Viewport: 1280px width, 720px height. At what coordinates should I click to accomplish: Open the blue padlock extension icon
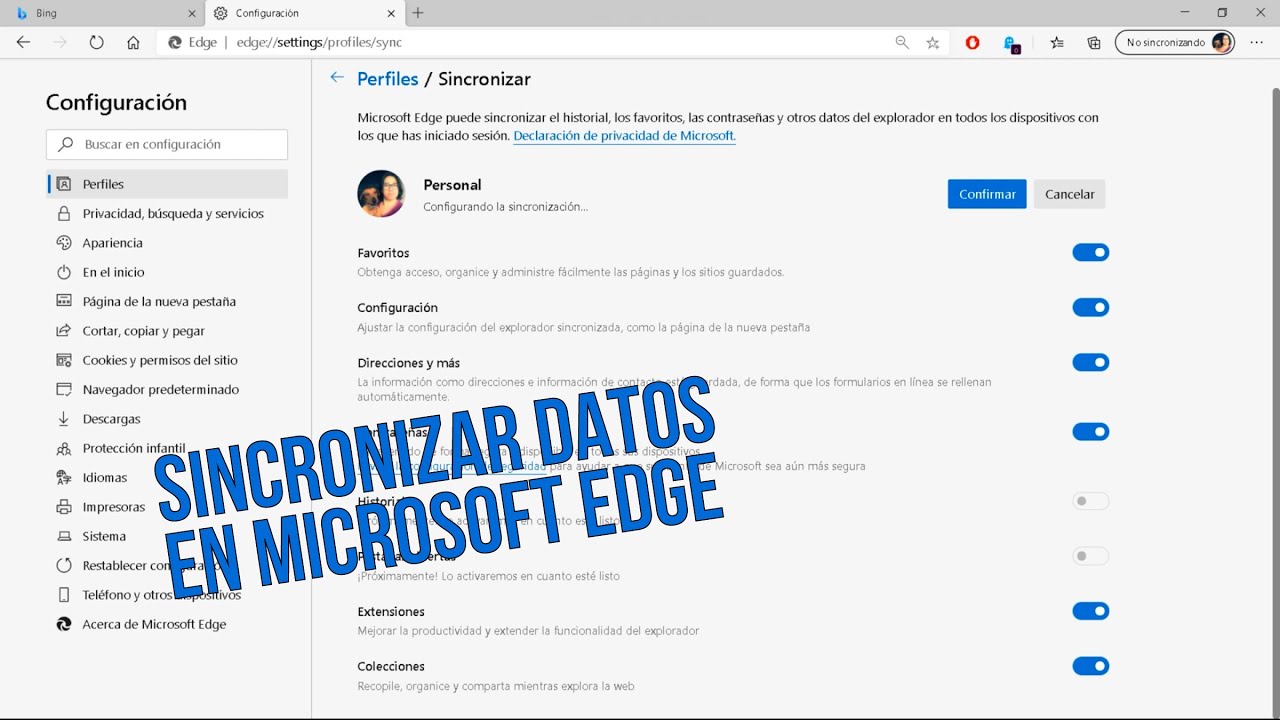click(x=1010, y=43)
